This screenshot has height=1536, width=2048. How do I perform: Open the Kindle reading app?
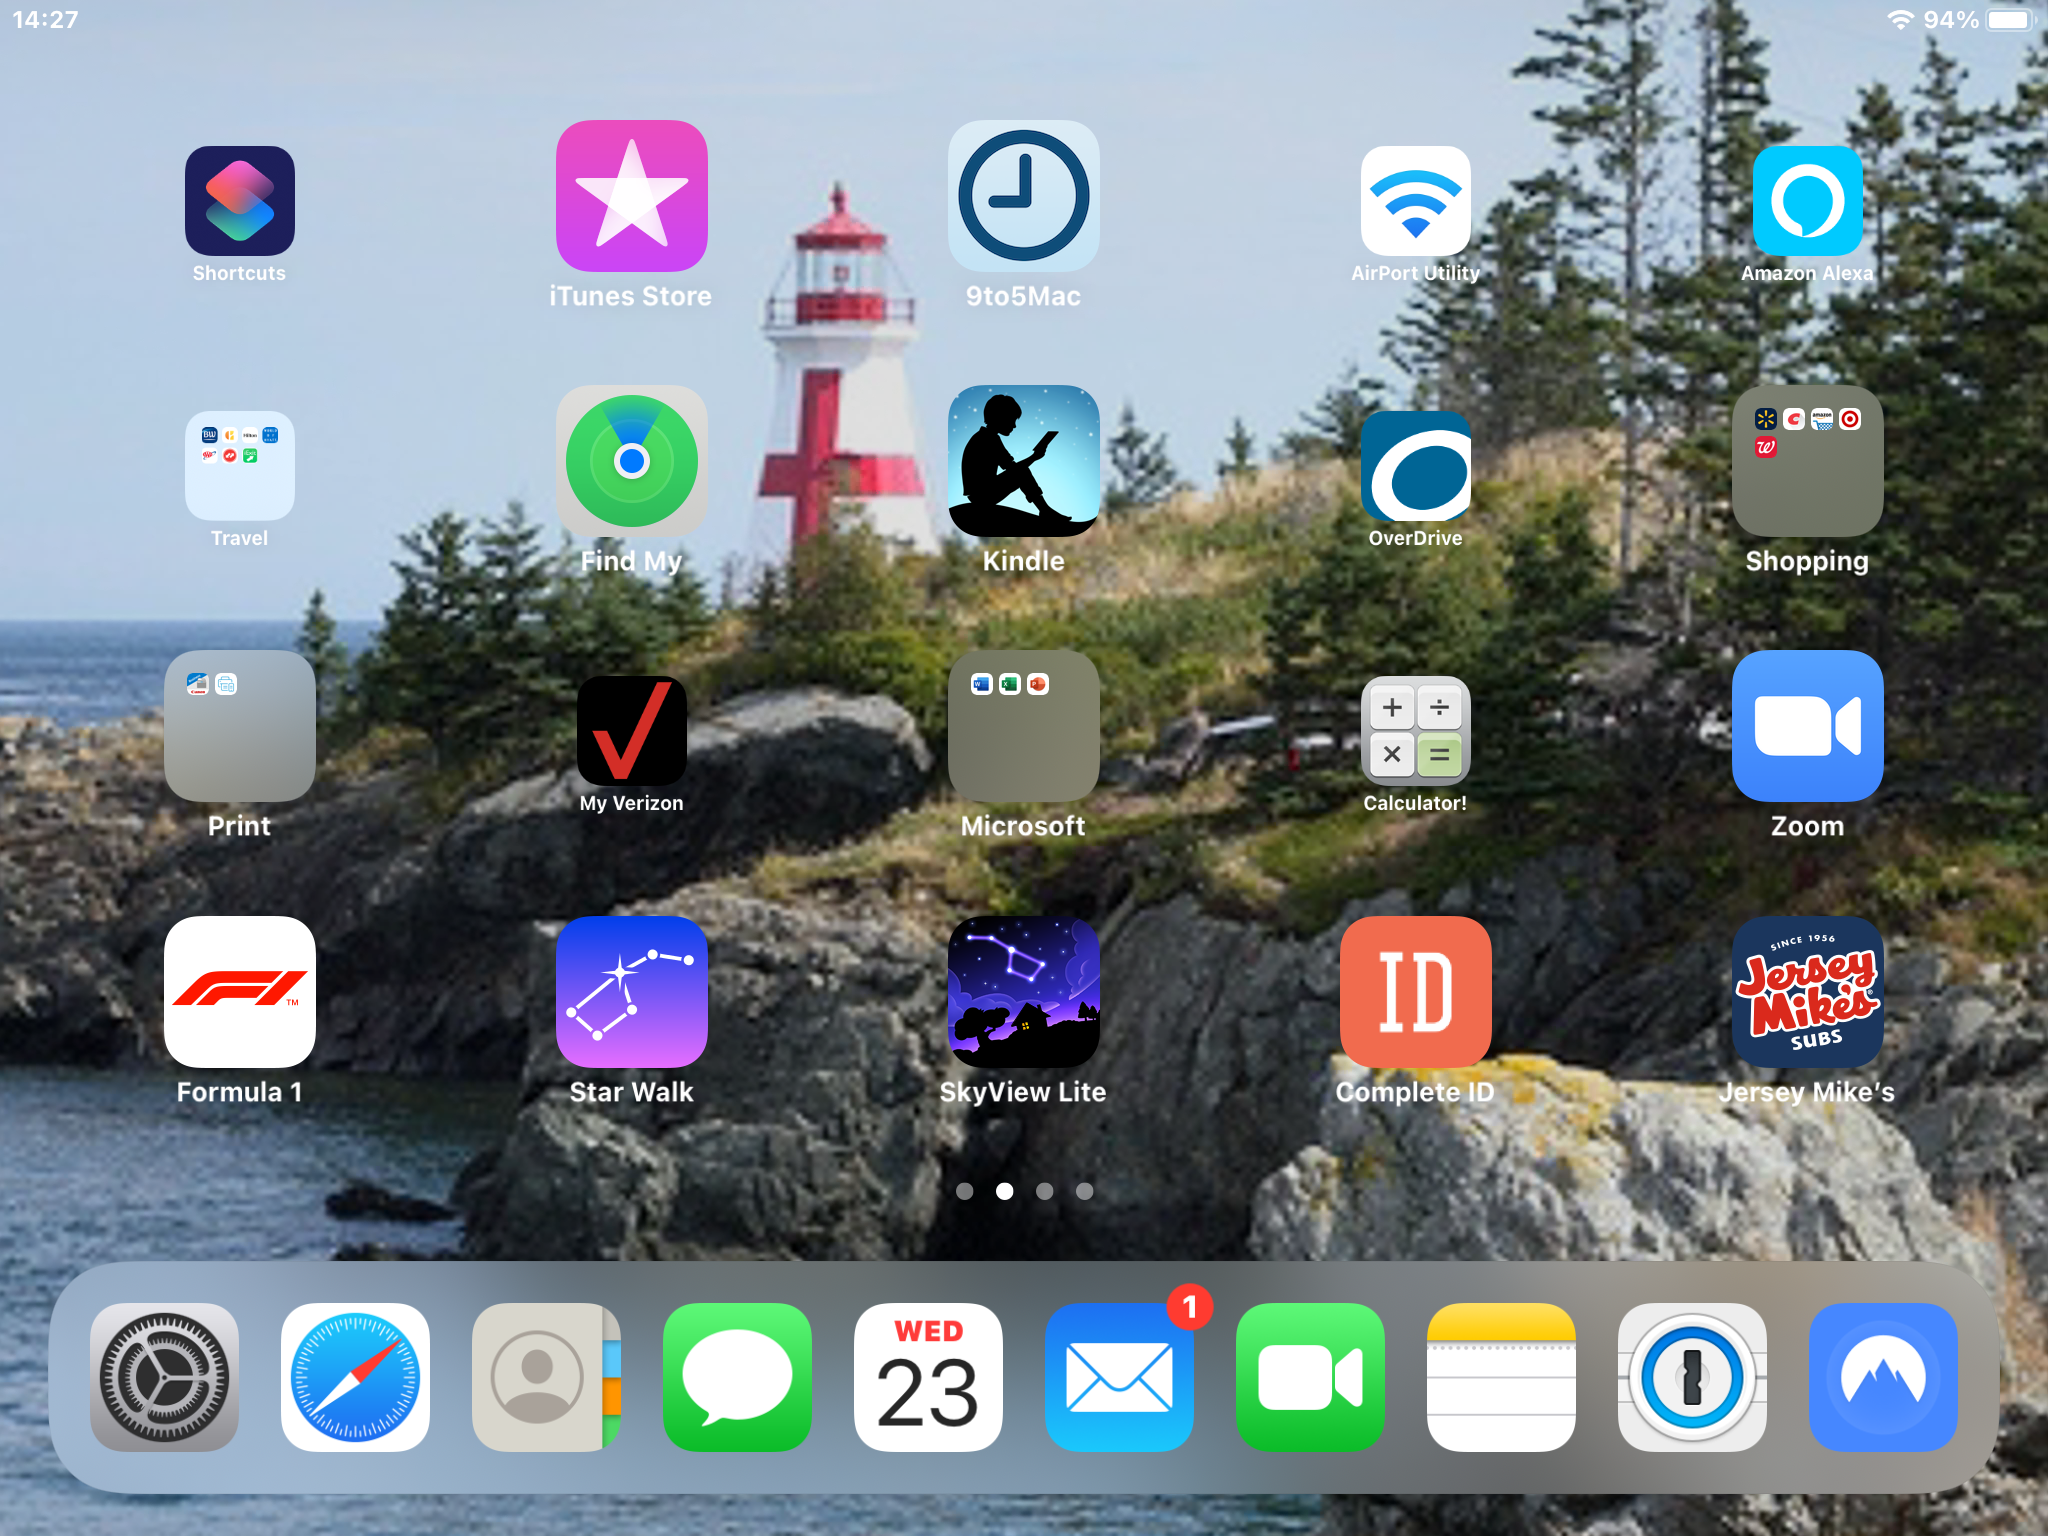point(1023,461)
